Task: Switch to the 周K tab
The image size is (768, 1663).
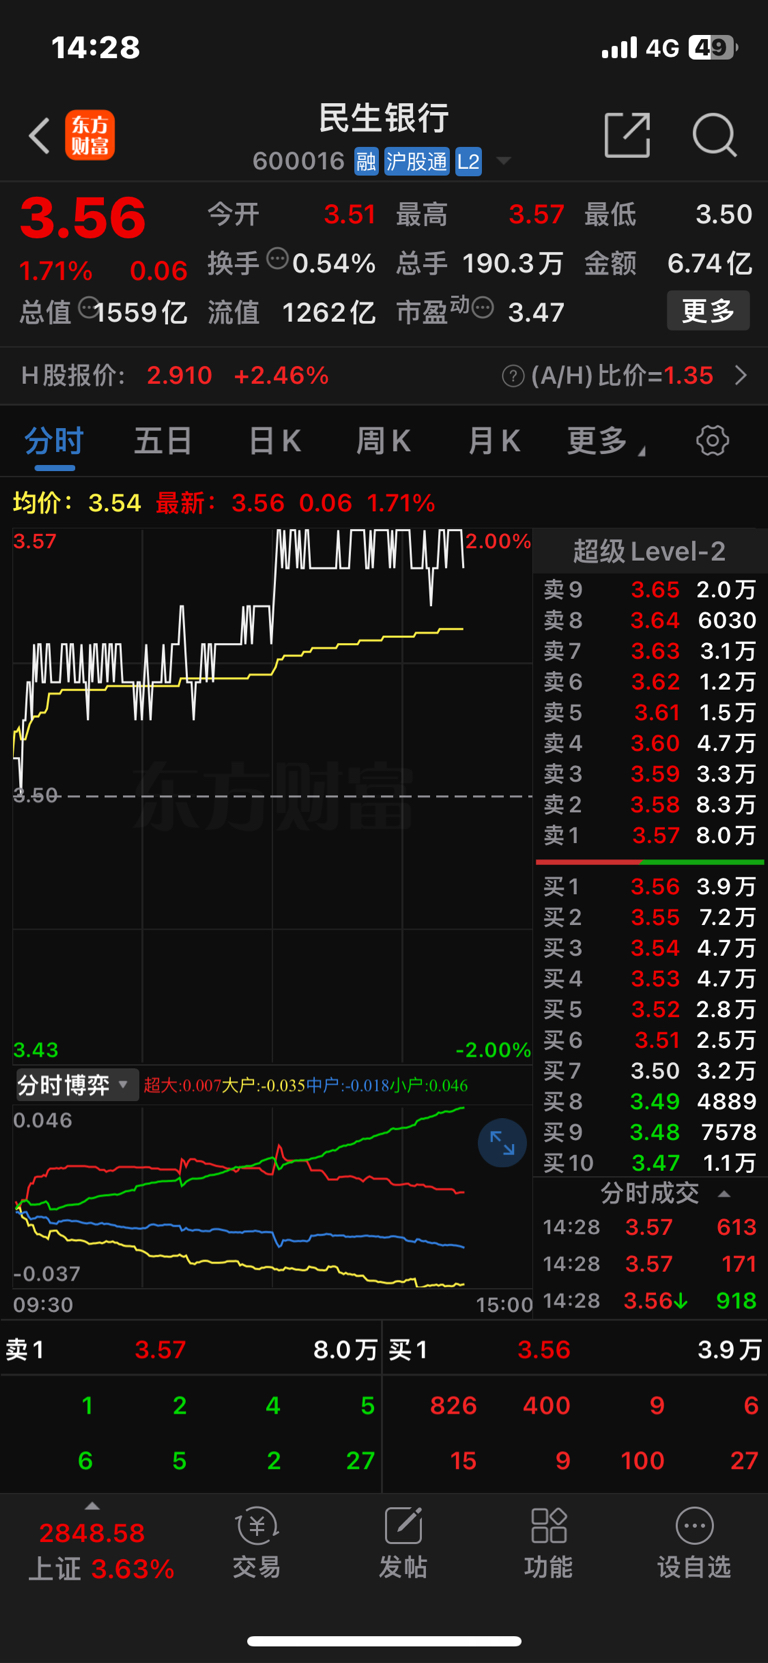Action: [x=383, y=441]
